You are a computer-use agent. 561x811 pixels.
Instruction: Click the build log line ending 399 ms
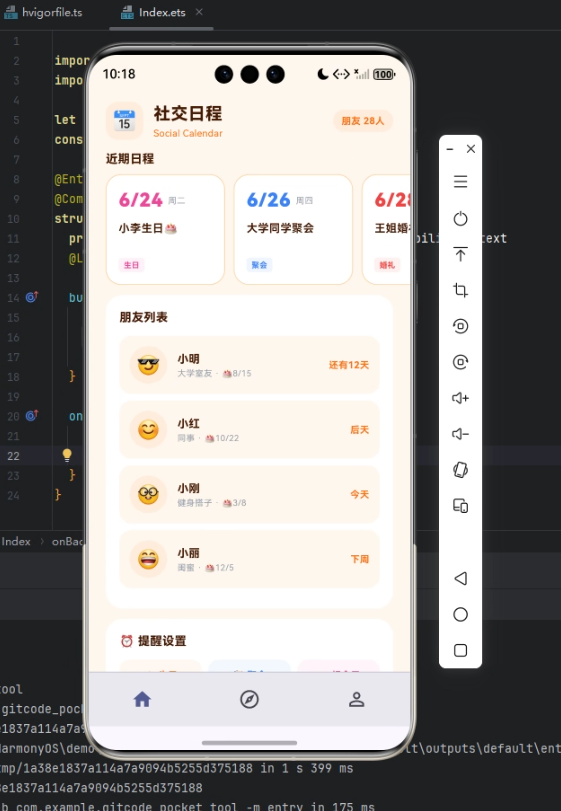177,768
